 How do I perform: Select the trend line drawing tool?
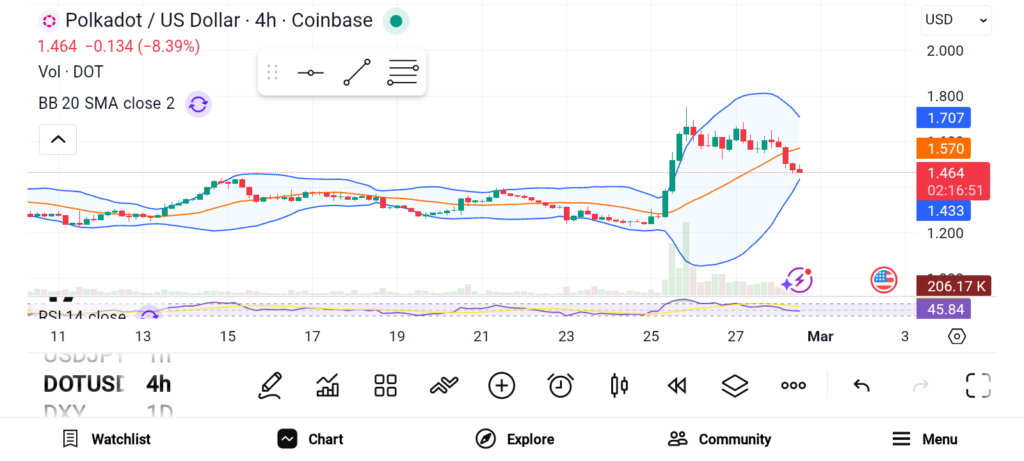tap(357, 72)
